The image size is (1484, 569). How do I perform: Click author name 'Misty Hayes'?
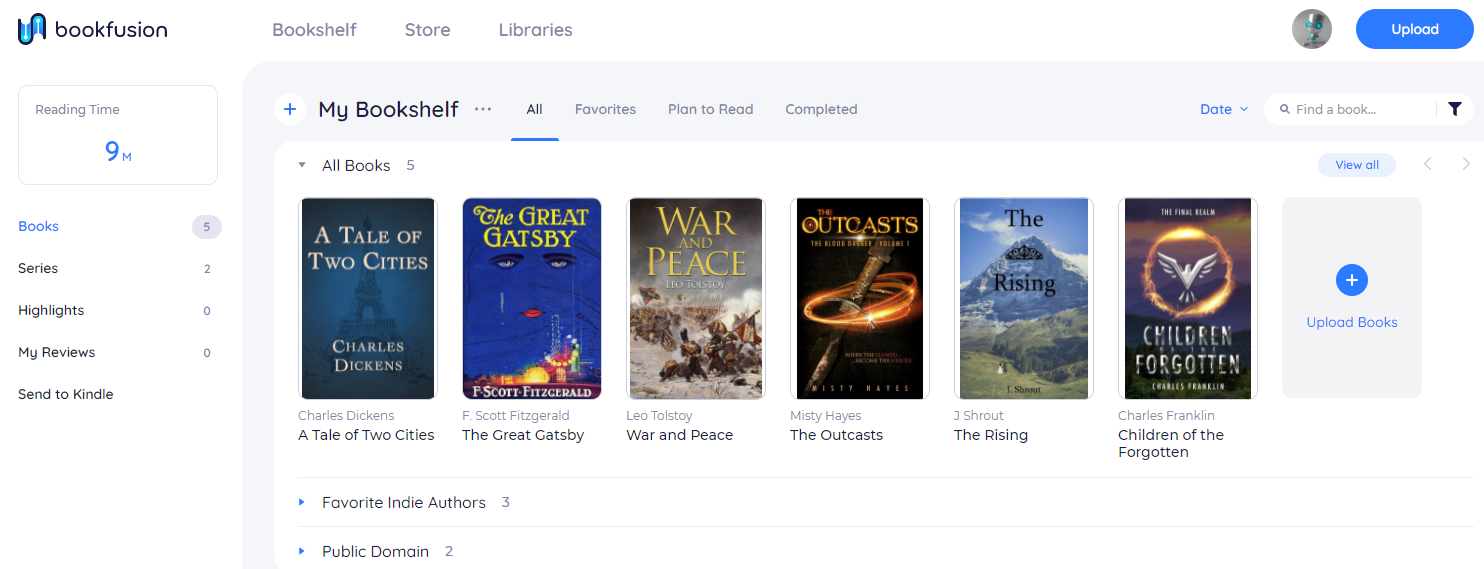[826, 415]
